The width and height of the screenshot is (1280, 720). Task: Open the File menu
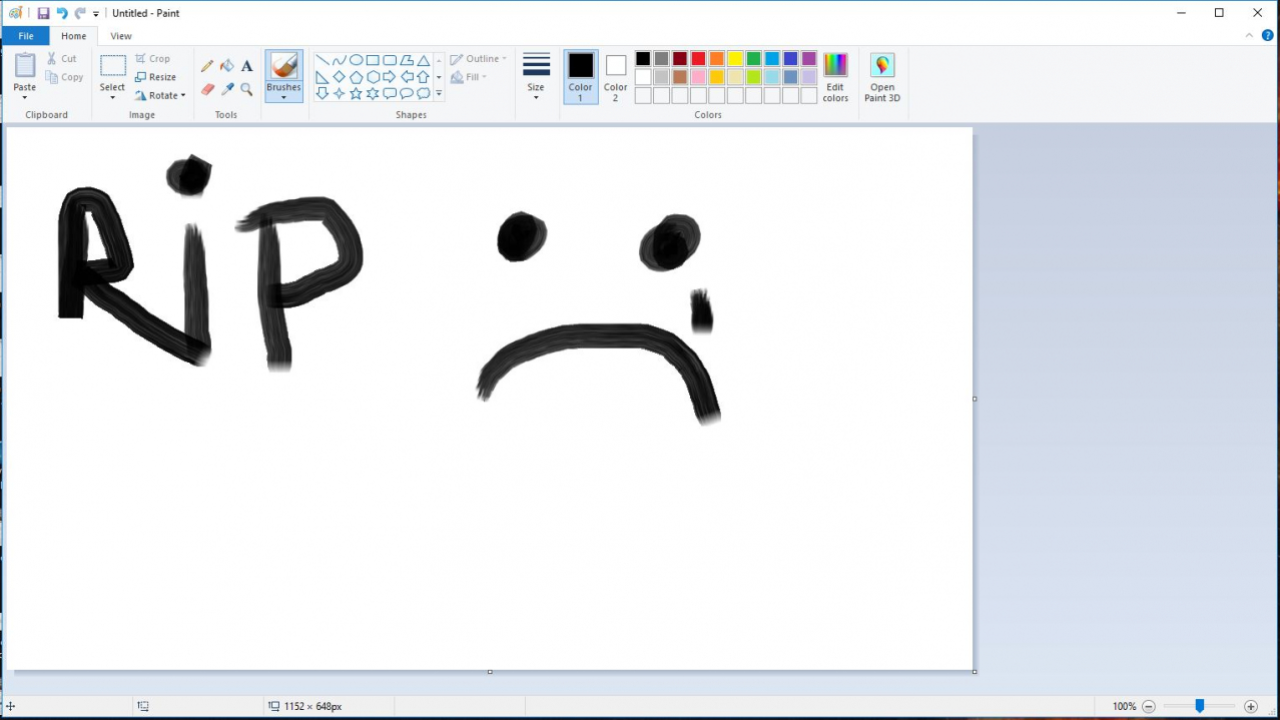(26, 36)
